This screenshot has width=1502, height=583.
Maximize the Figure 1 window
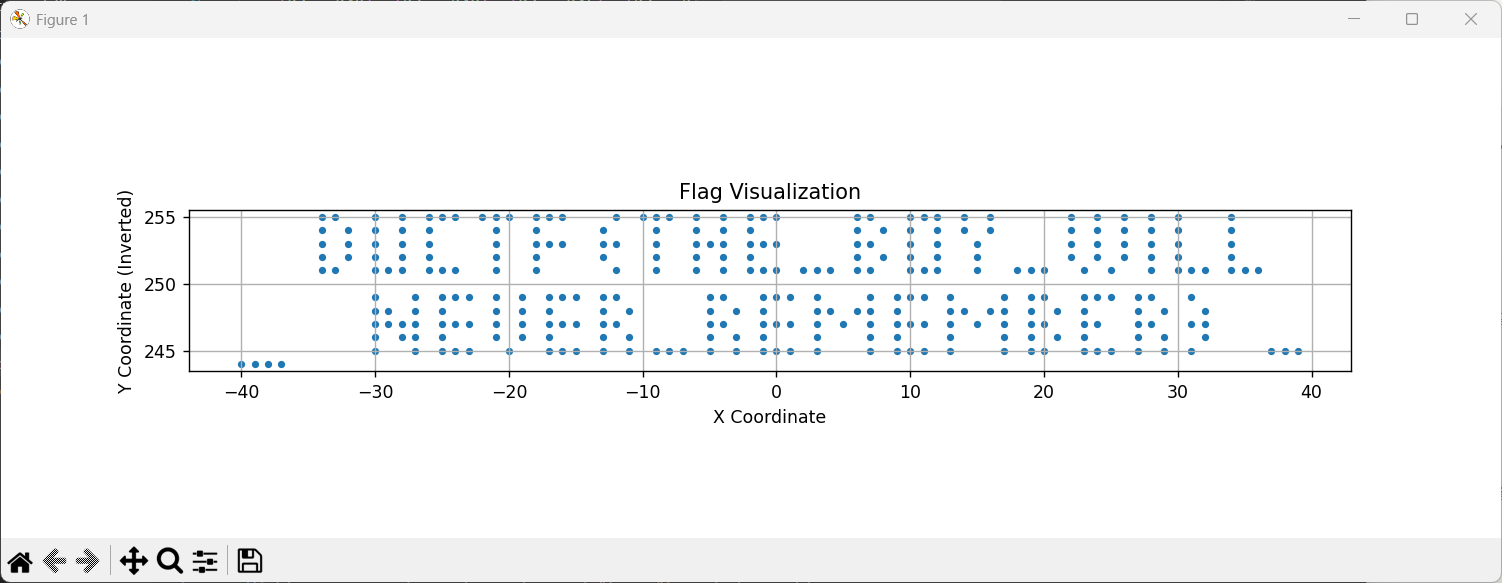pyautogui.click(x=1412, y=19)
